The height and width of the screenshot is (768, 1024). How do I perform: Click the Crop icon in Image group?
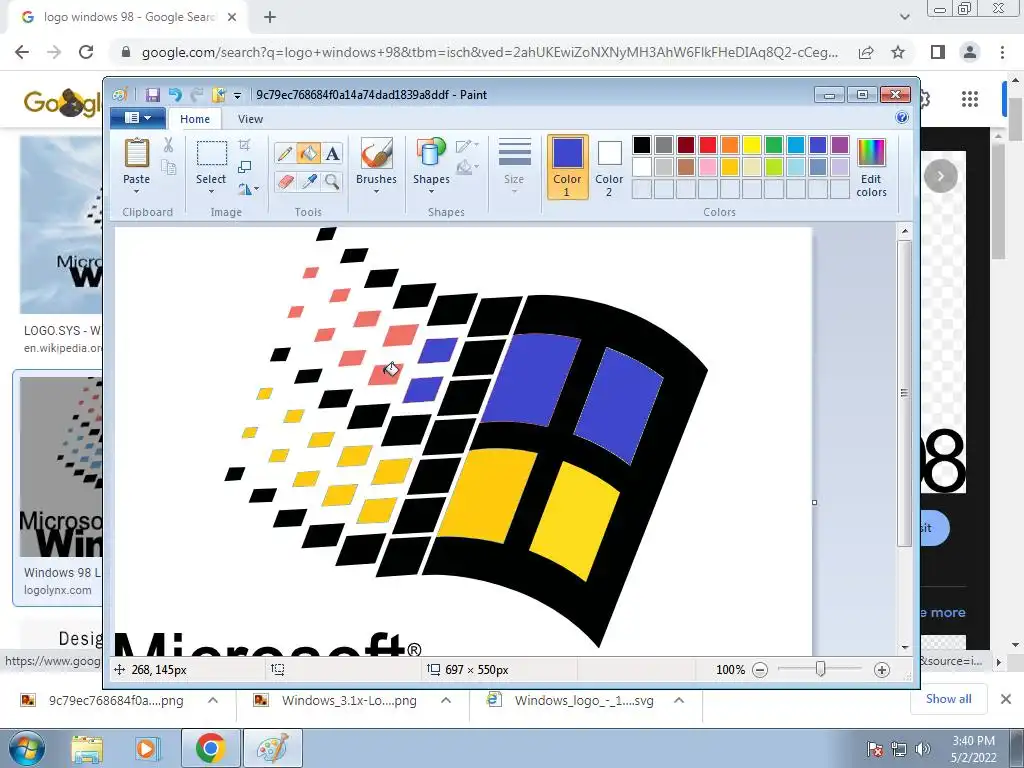(244, 144)
